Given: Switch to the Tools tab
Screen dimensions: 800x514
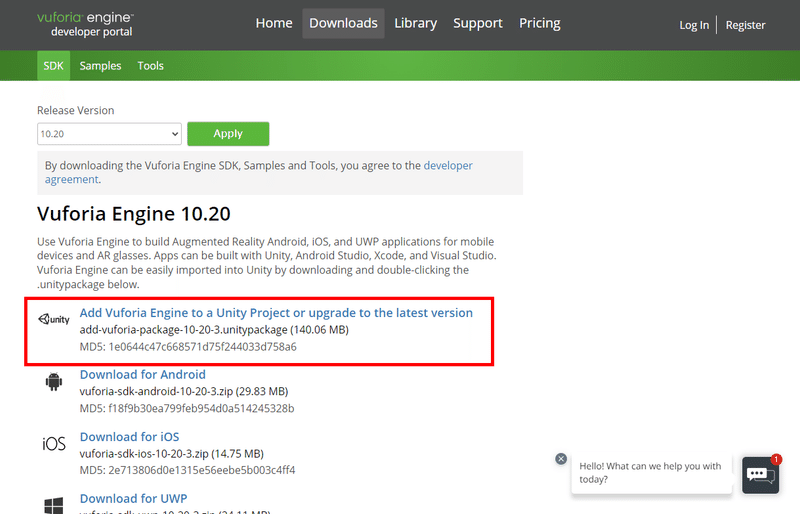Looking at the screenshot, I should [151, 66].
